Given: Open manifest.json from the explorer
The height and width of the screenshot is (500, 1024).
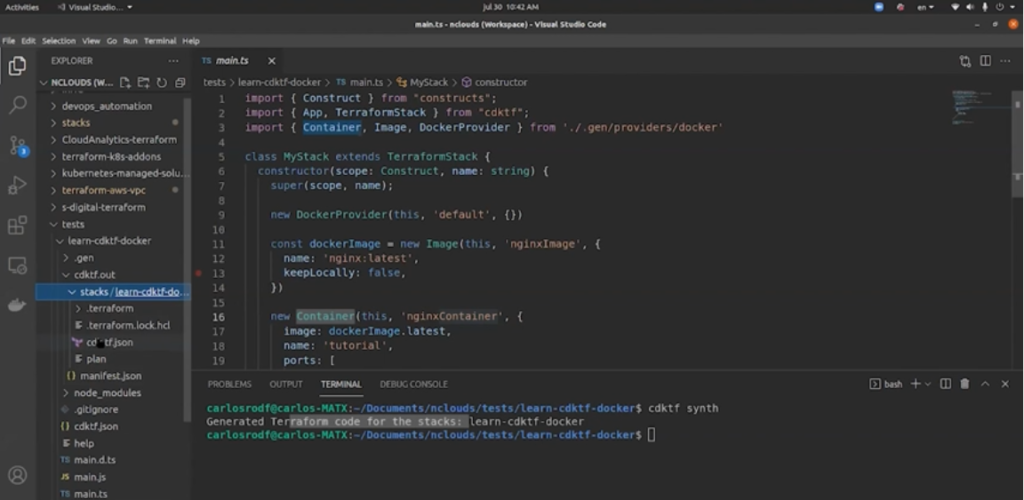Looking at the screenshot, I should pos(110,375).
